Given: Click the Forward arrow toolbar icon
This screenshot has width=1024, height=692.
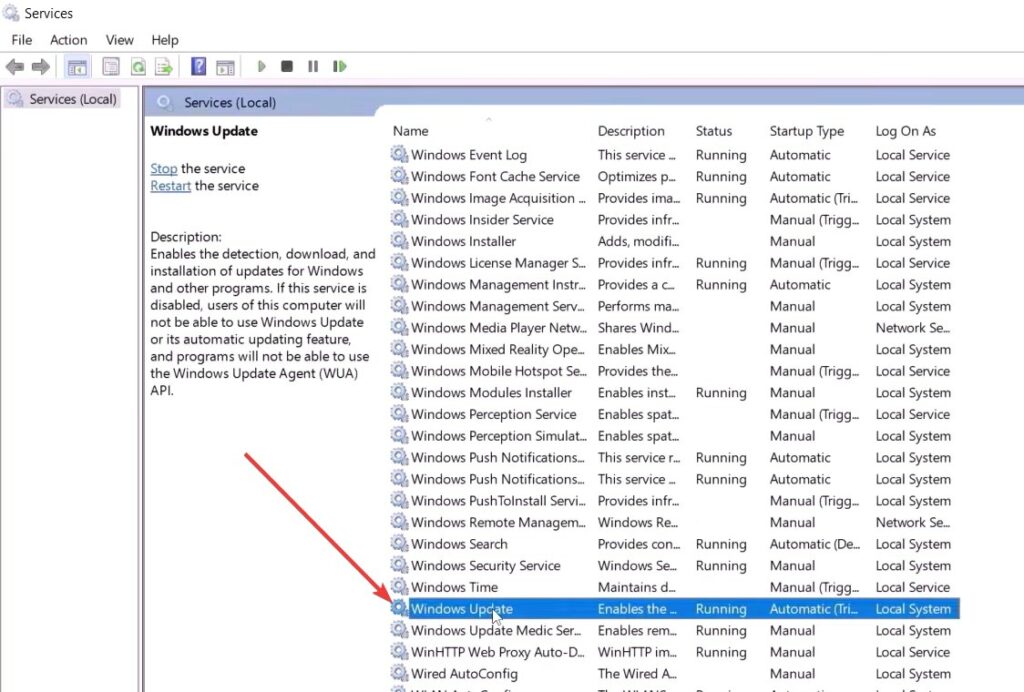Looking at the screenshot, I should click(x=40, y=67).
